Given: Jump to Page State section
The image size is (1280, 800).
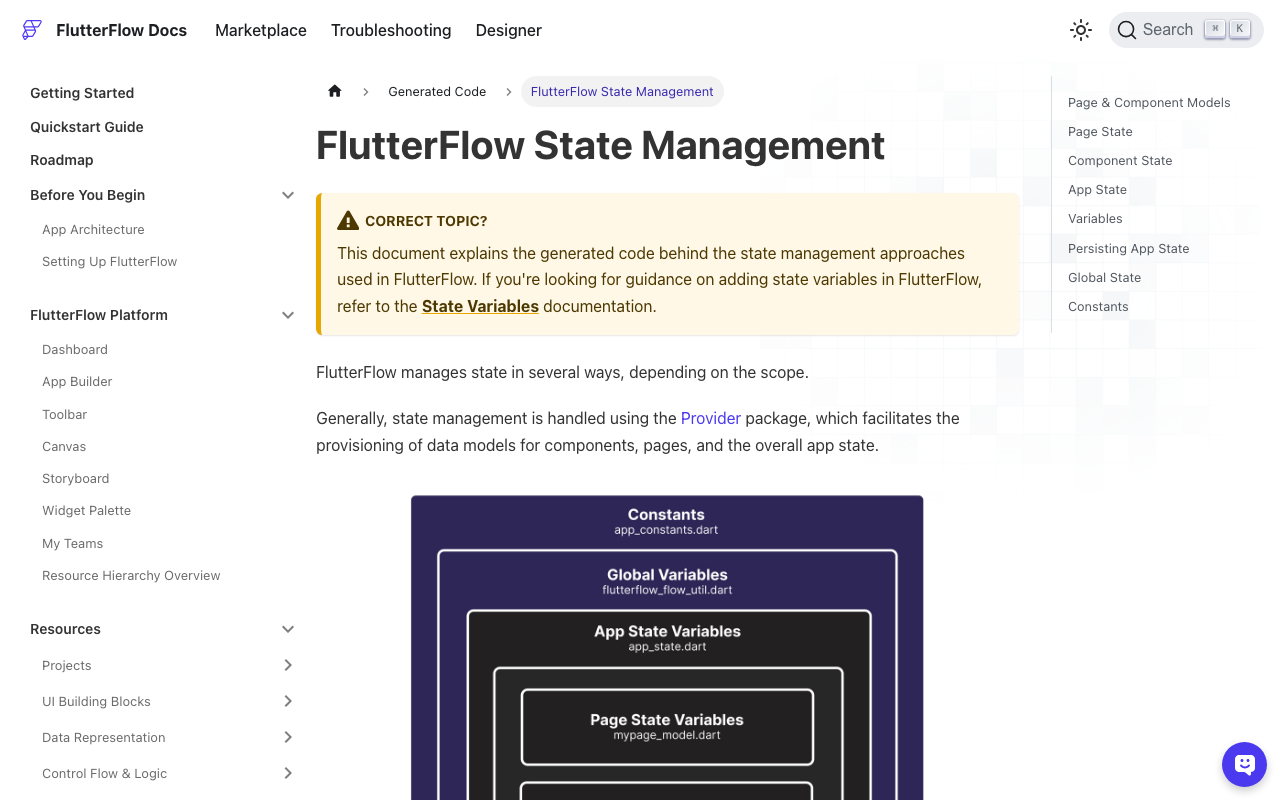Looking at the screenshot, I should coord(1100,131).
